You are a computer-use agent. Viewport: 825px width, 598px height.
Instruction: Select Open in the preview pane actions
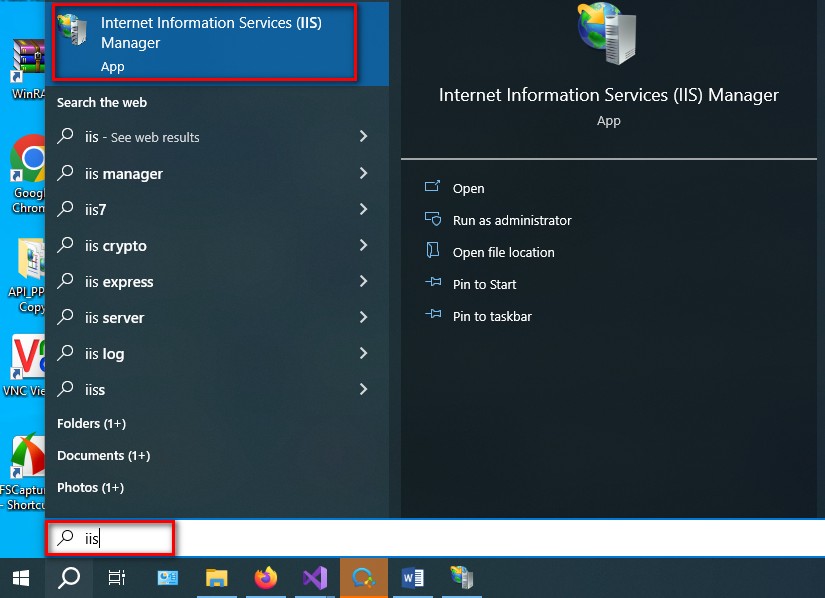pyautogui.click(x=468, y=188)
